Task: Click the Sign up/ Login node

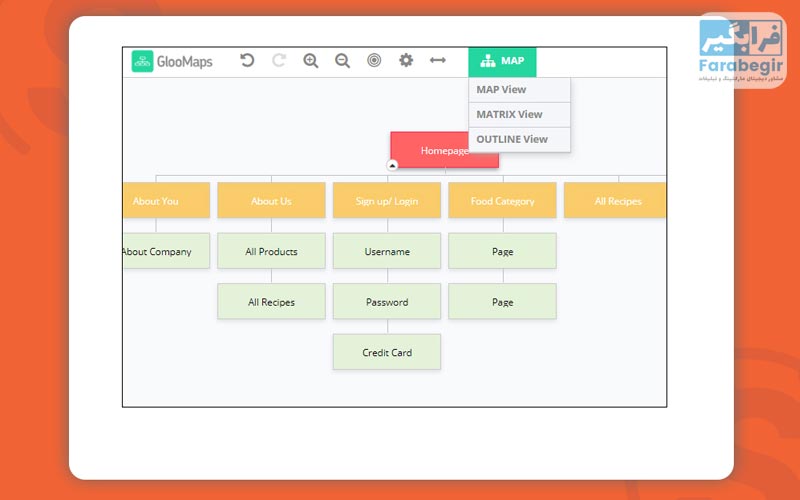Action: pyautogui.click(x=387, y=201)
